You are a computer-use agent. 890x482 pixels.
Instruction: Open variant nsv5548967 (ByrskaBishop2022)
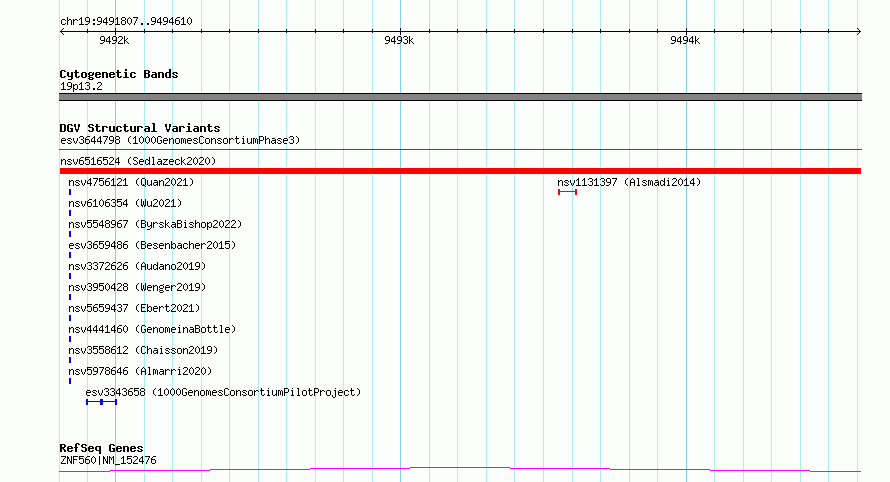click(x=155, y=224)
